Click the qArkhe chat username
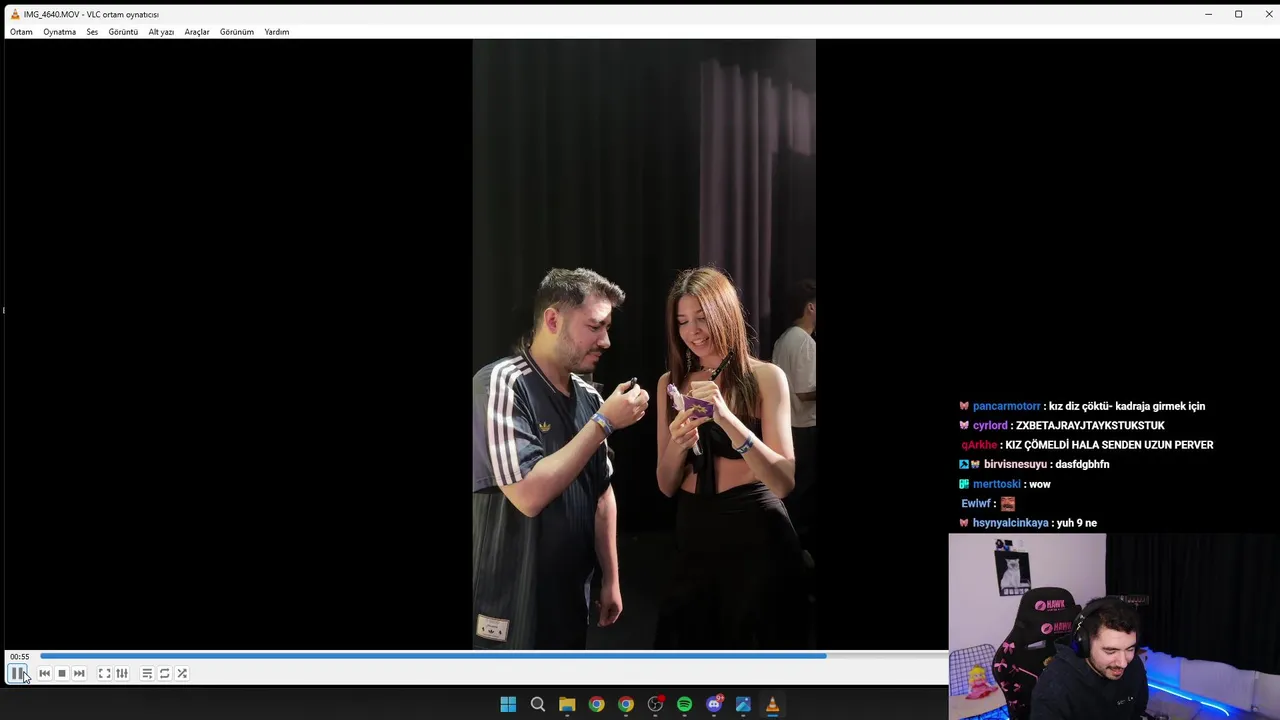The width and height of the screenshot is (1280, 720). point(979,445)
